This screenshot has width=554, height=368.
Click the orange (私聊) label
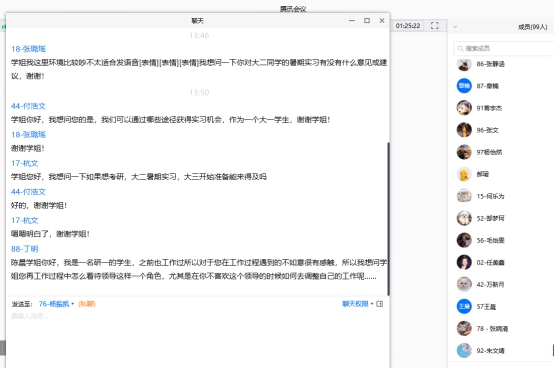(87, 304)
